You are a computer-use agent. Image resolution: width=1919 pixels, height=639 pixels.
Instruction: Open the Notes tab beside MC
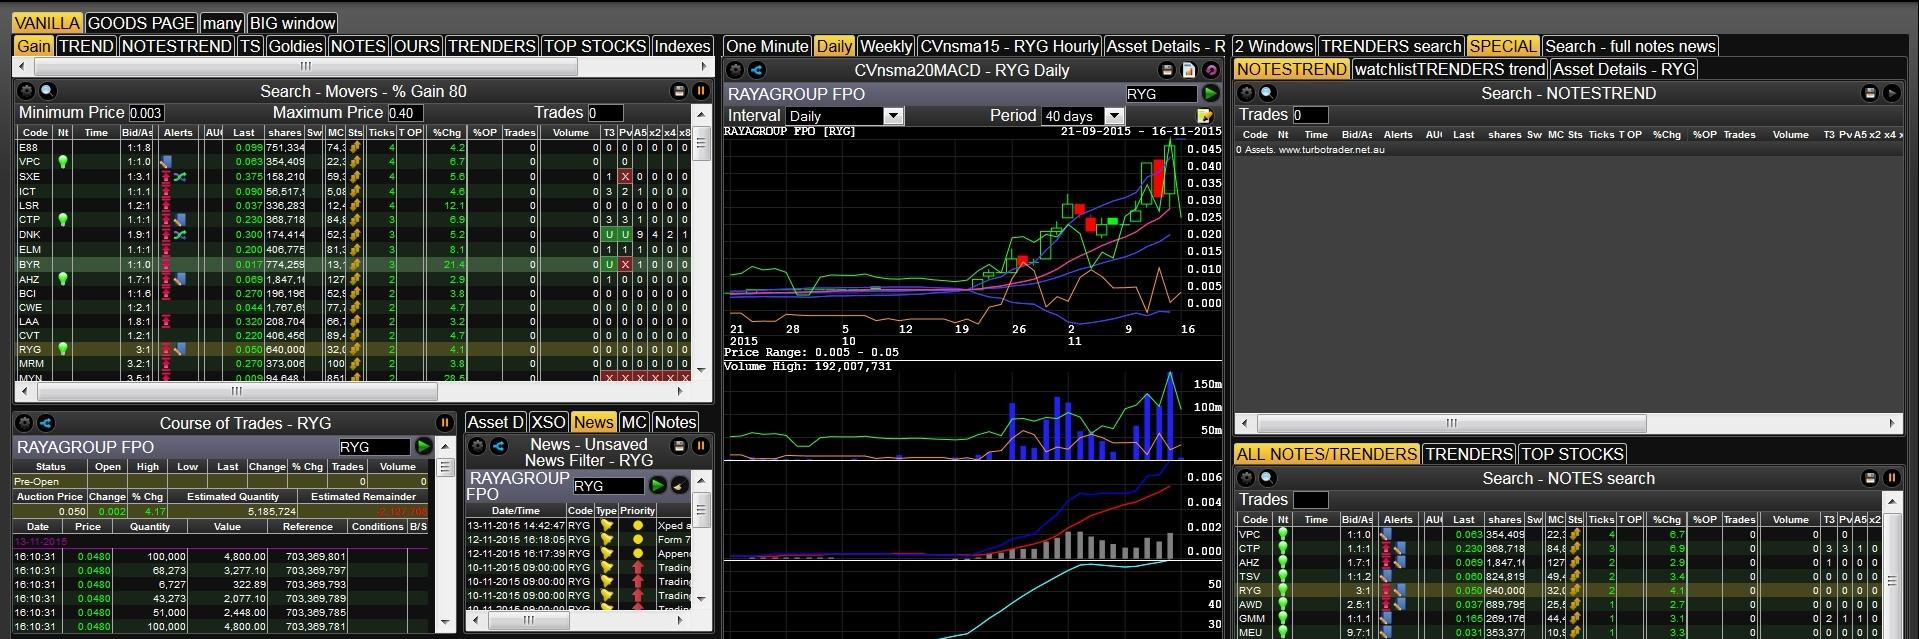tap(675, 422)
